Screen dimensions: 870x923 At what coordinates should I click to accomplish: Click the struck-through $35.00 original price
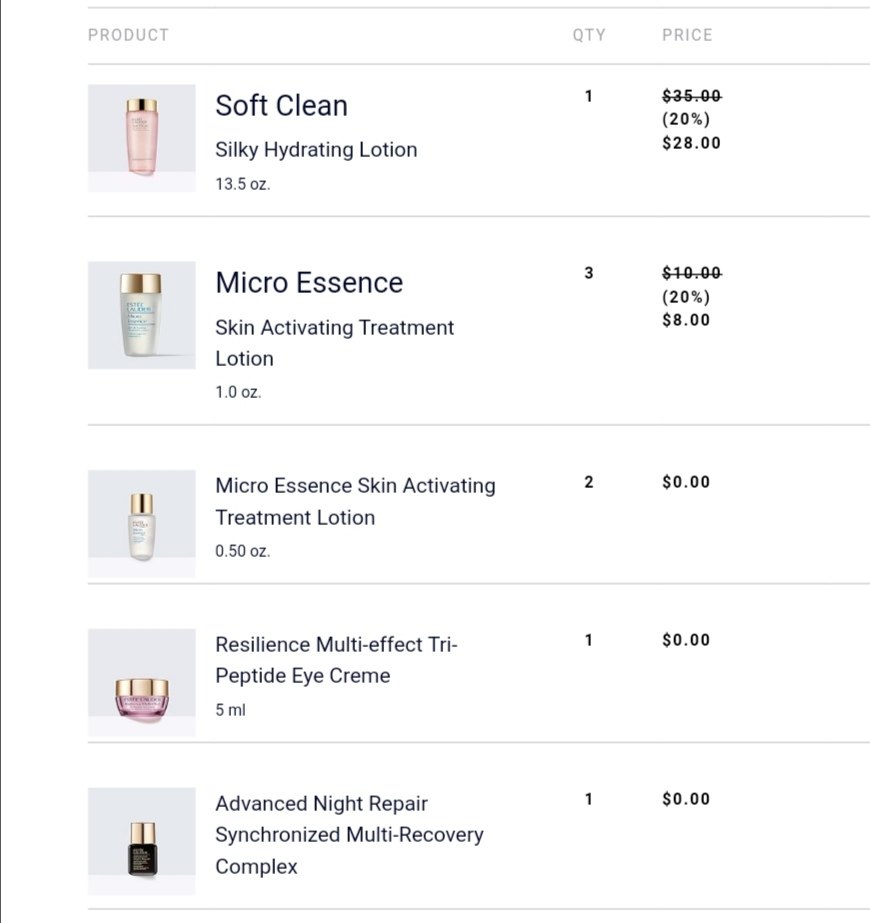click(692, 96)
